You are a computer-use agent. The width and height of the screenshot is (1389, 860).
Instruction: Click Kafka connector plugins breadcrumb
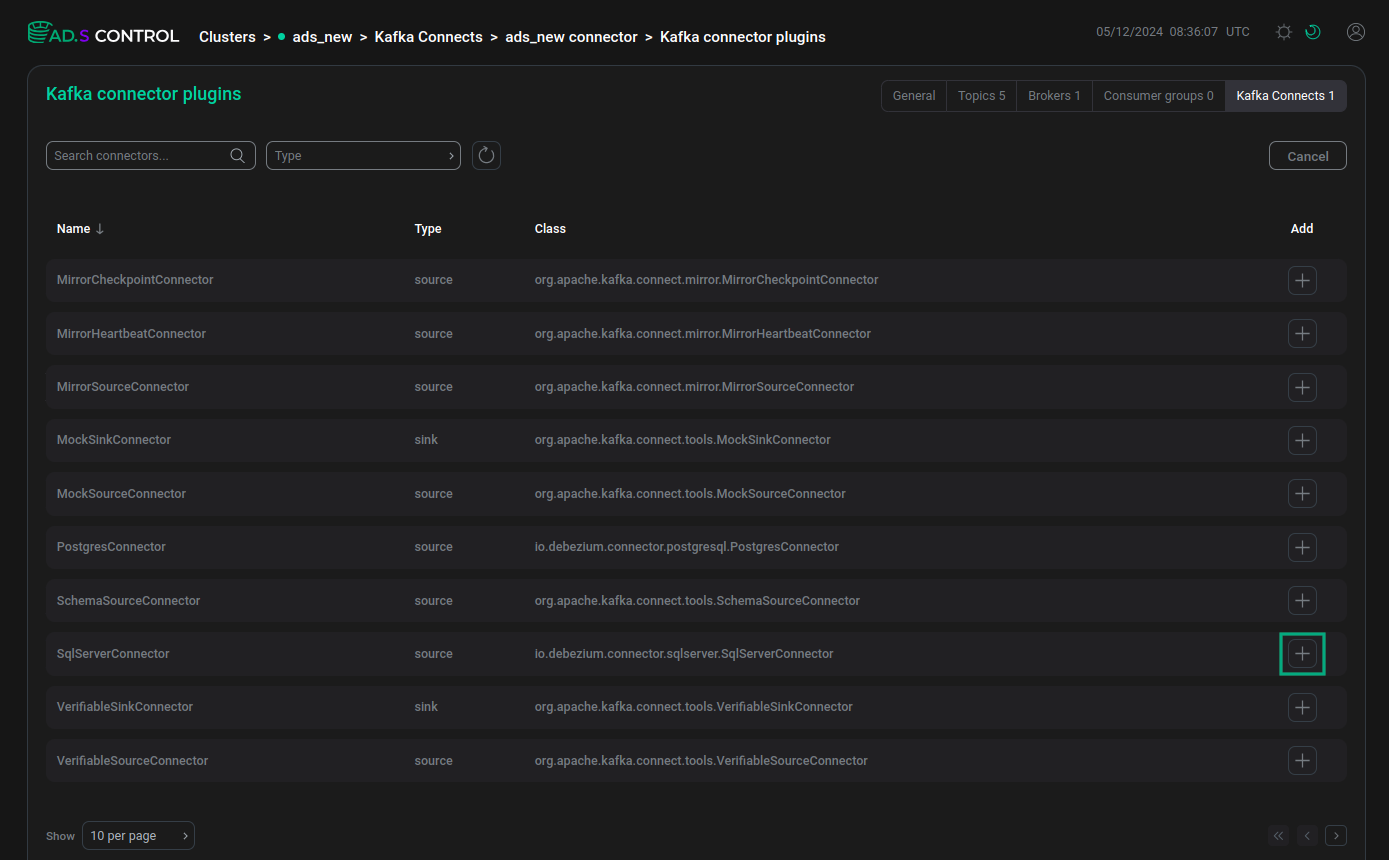[x=743, y=37]
